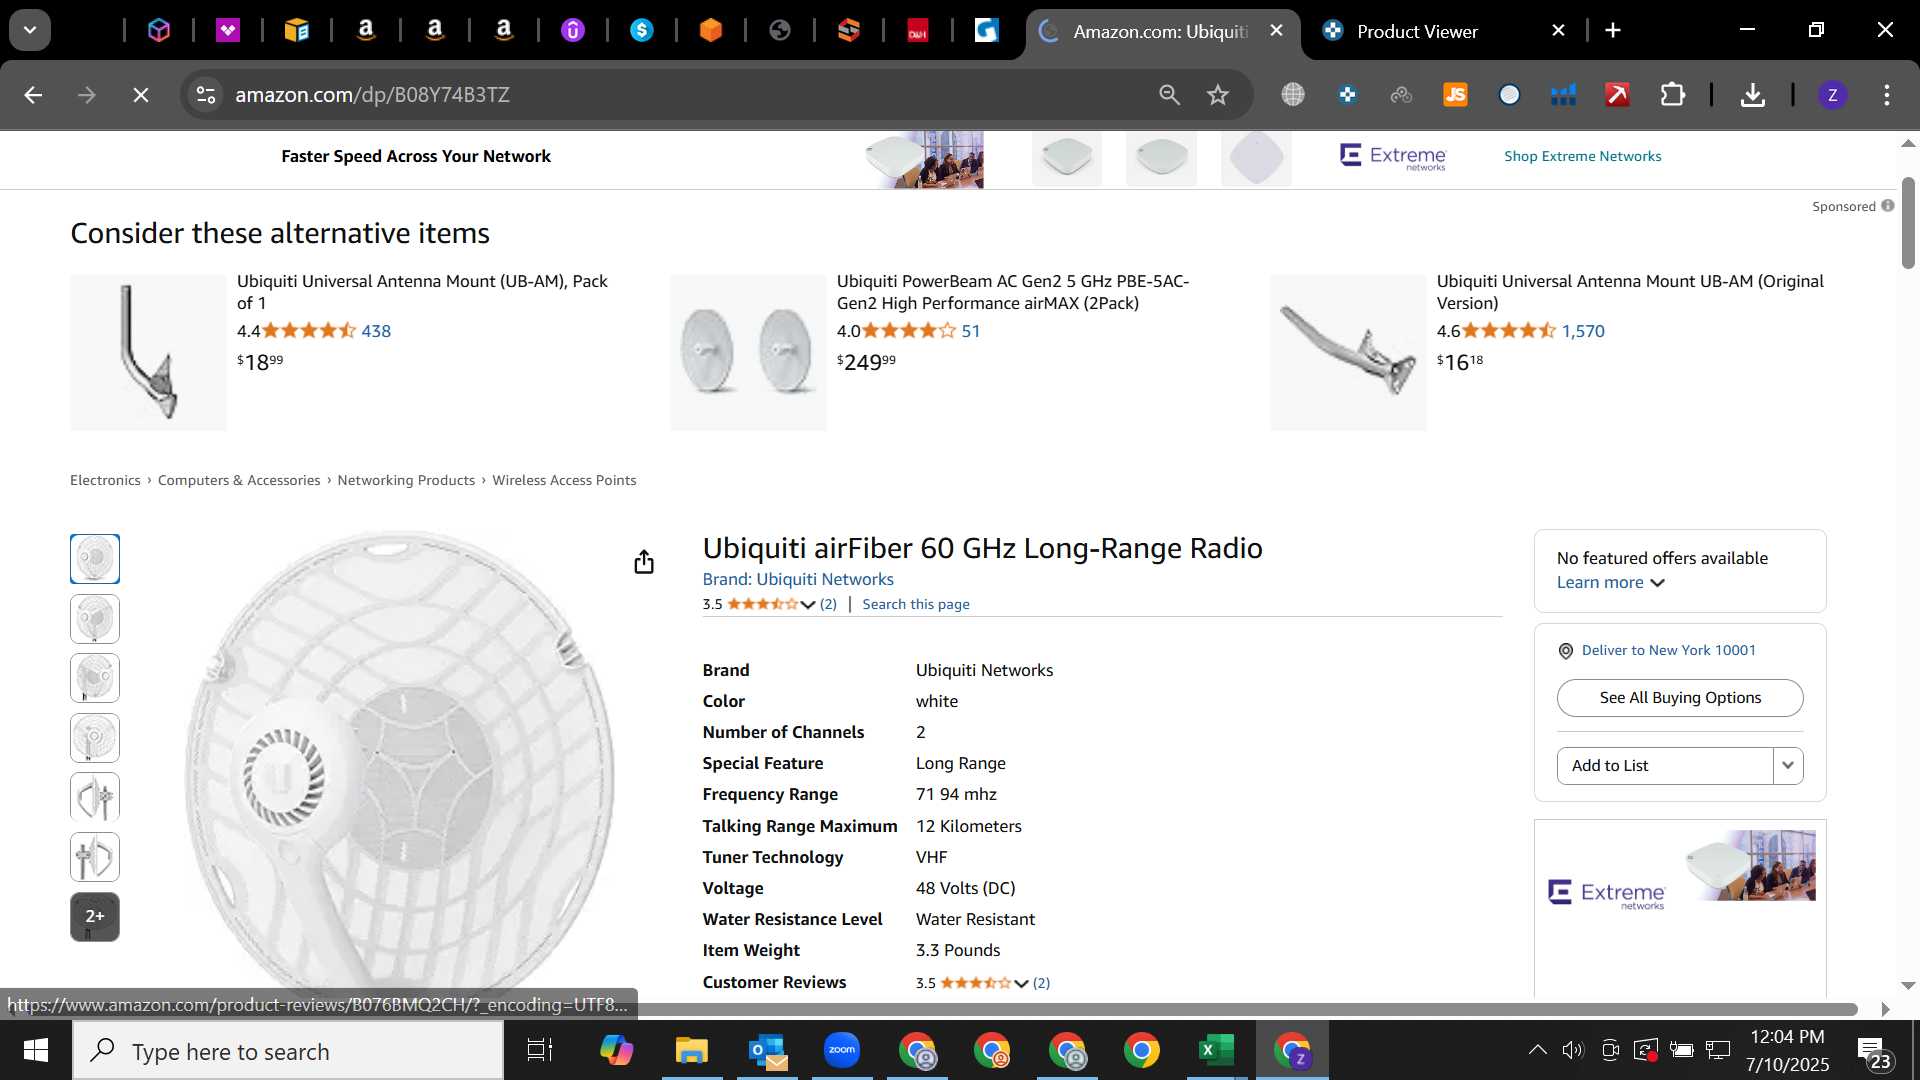Click the globe extension icon
Image resolution: width=1920 pixels, height=1080 pixels.
[1293, 95]
